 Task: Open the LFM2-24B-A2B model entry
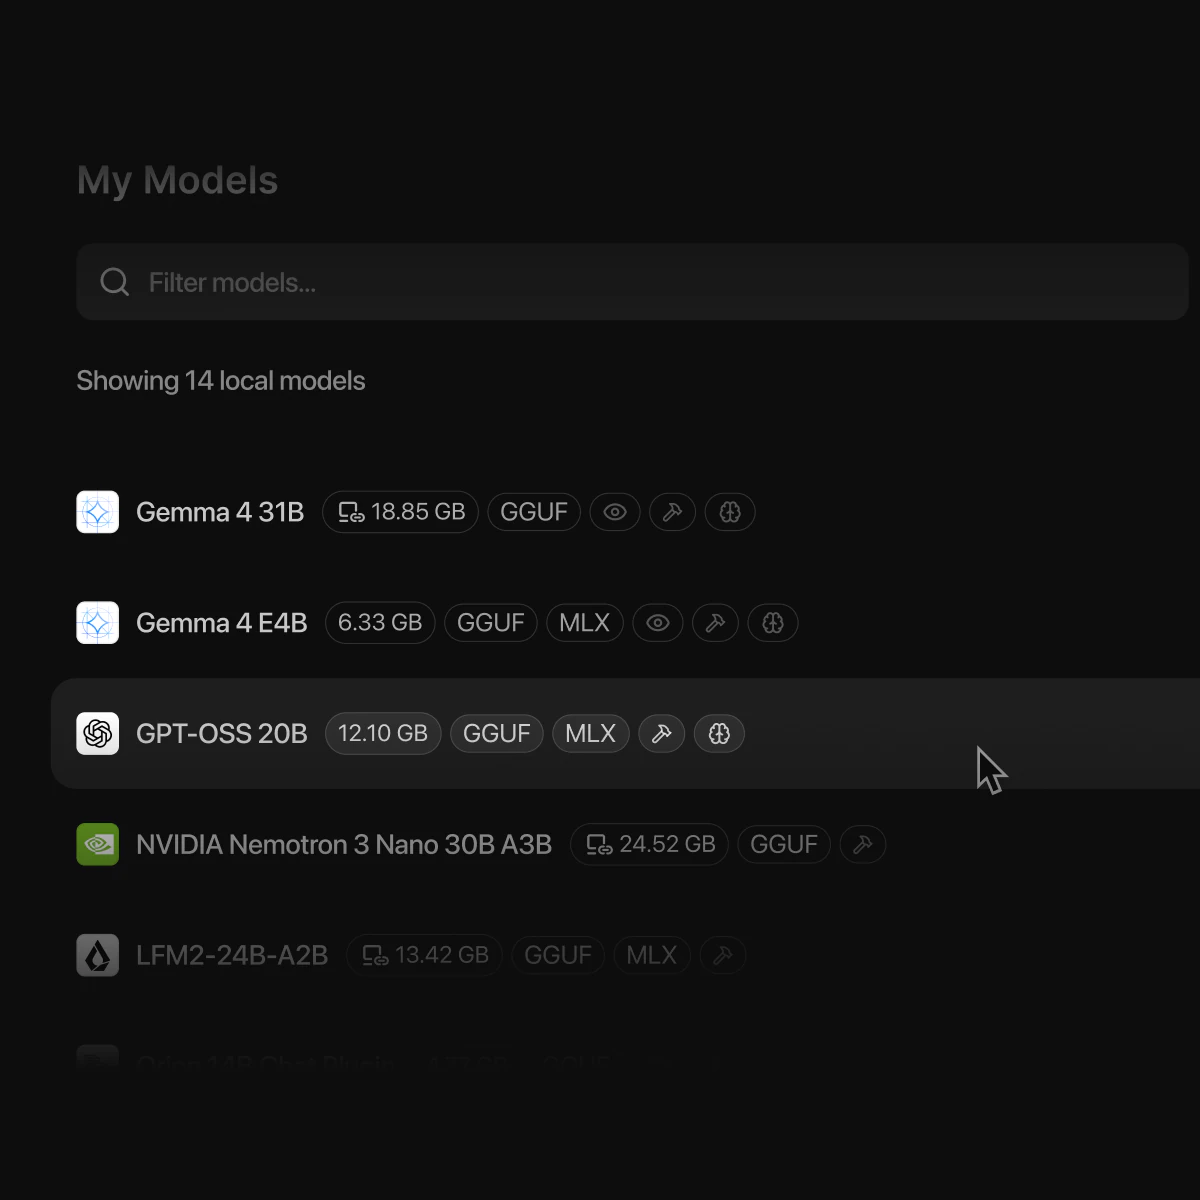pyautogui.click(x=625, y=956)
